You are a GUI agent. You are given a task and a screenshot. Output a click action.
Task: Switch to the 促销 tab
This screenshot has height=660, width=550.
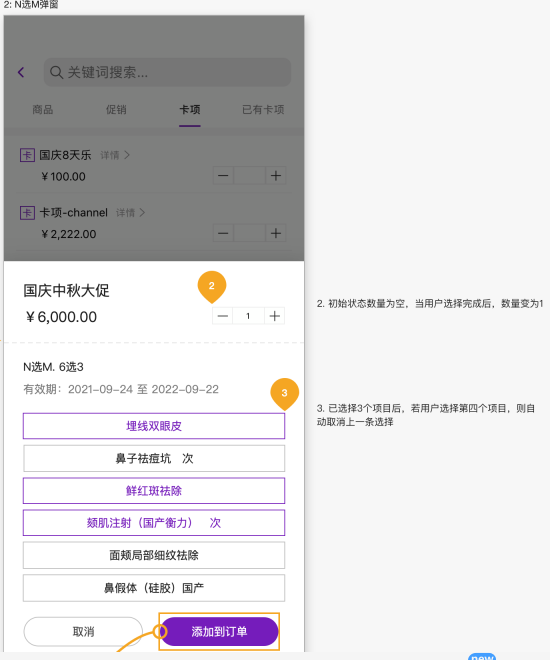point(116,110)
